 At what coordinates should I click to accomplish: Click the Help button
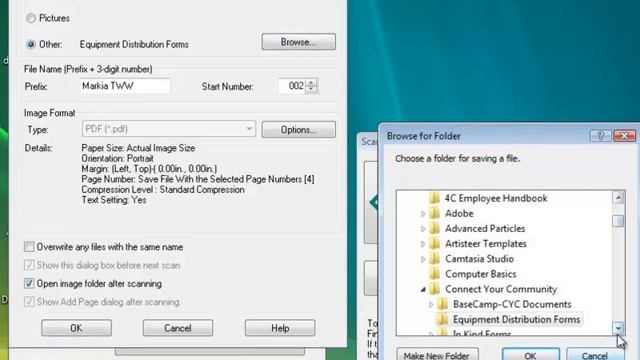(280, 328)
